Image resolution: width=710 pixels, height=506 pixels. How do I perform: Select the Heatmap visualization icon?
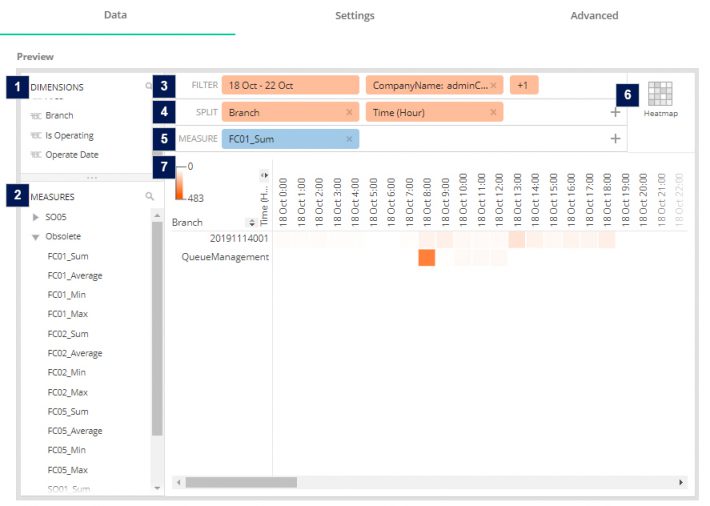(660, 94)
